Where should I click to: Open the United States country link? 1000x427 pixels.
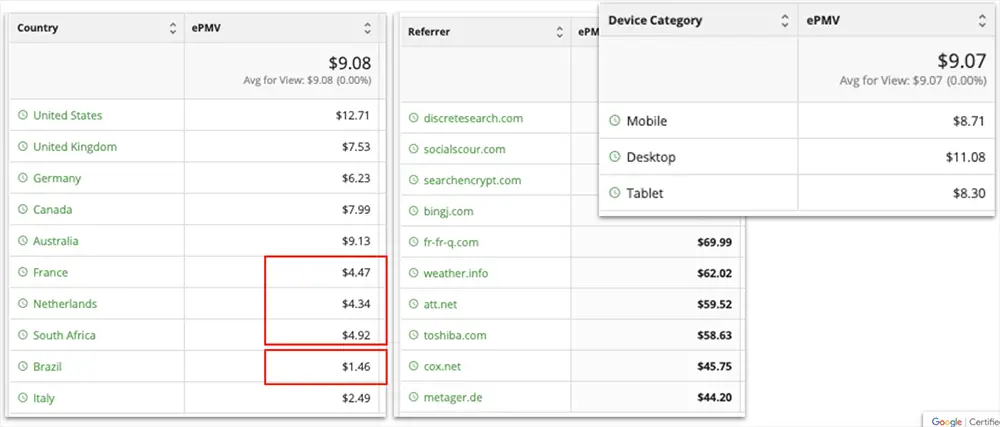click(68, 115)
